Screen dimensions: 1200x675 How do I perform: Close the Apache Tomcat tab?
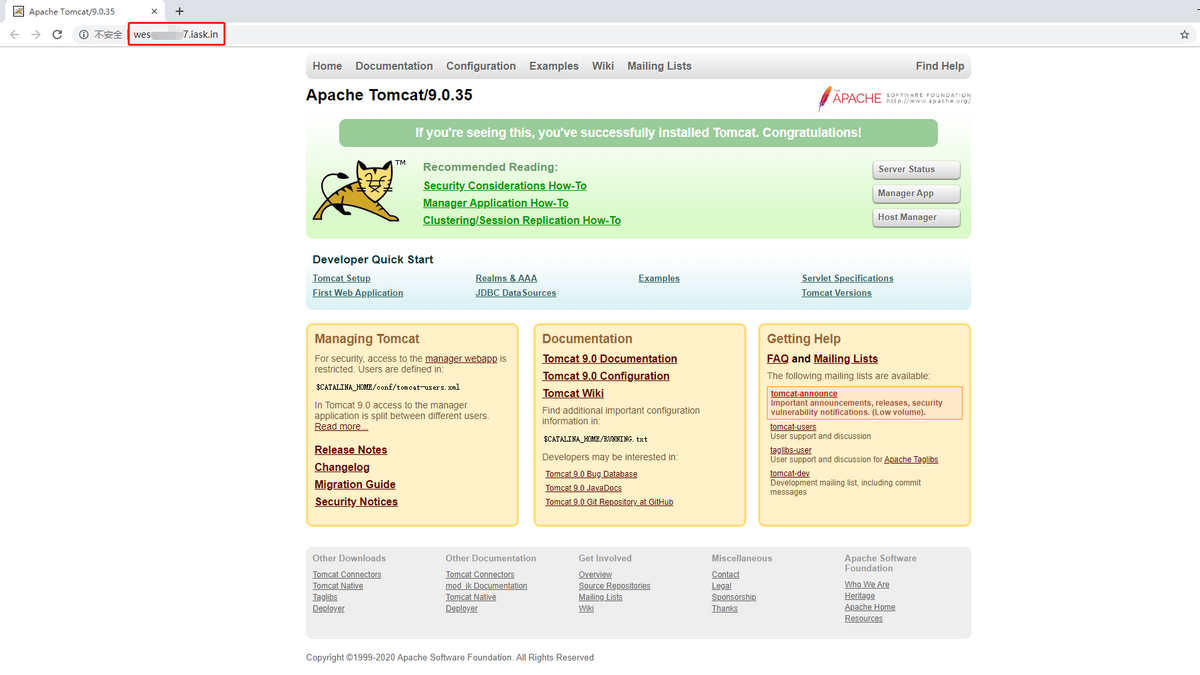(x=156, y=11)
